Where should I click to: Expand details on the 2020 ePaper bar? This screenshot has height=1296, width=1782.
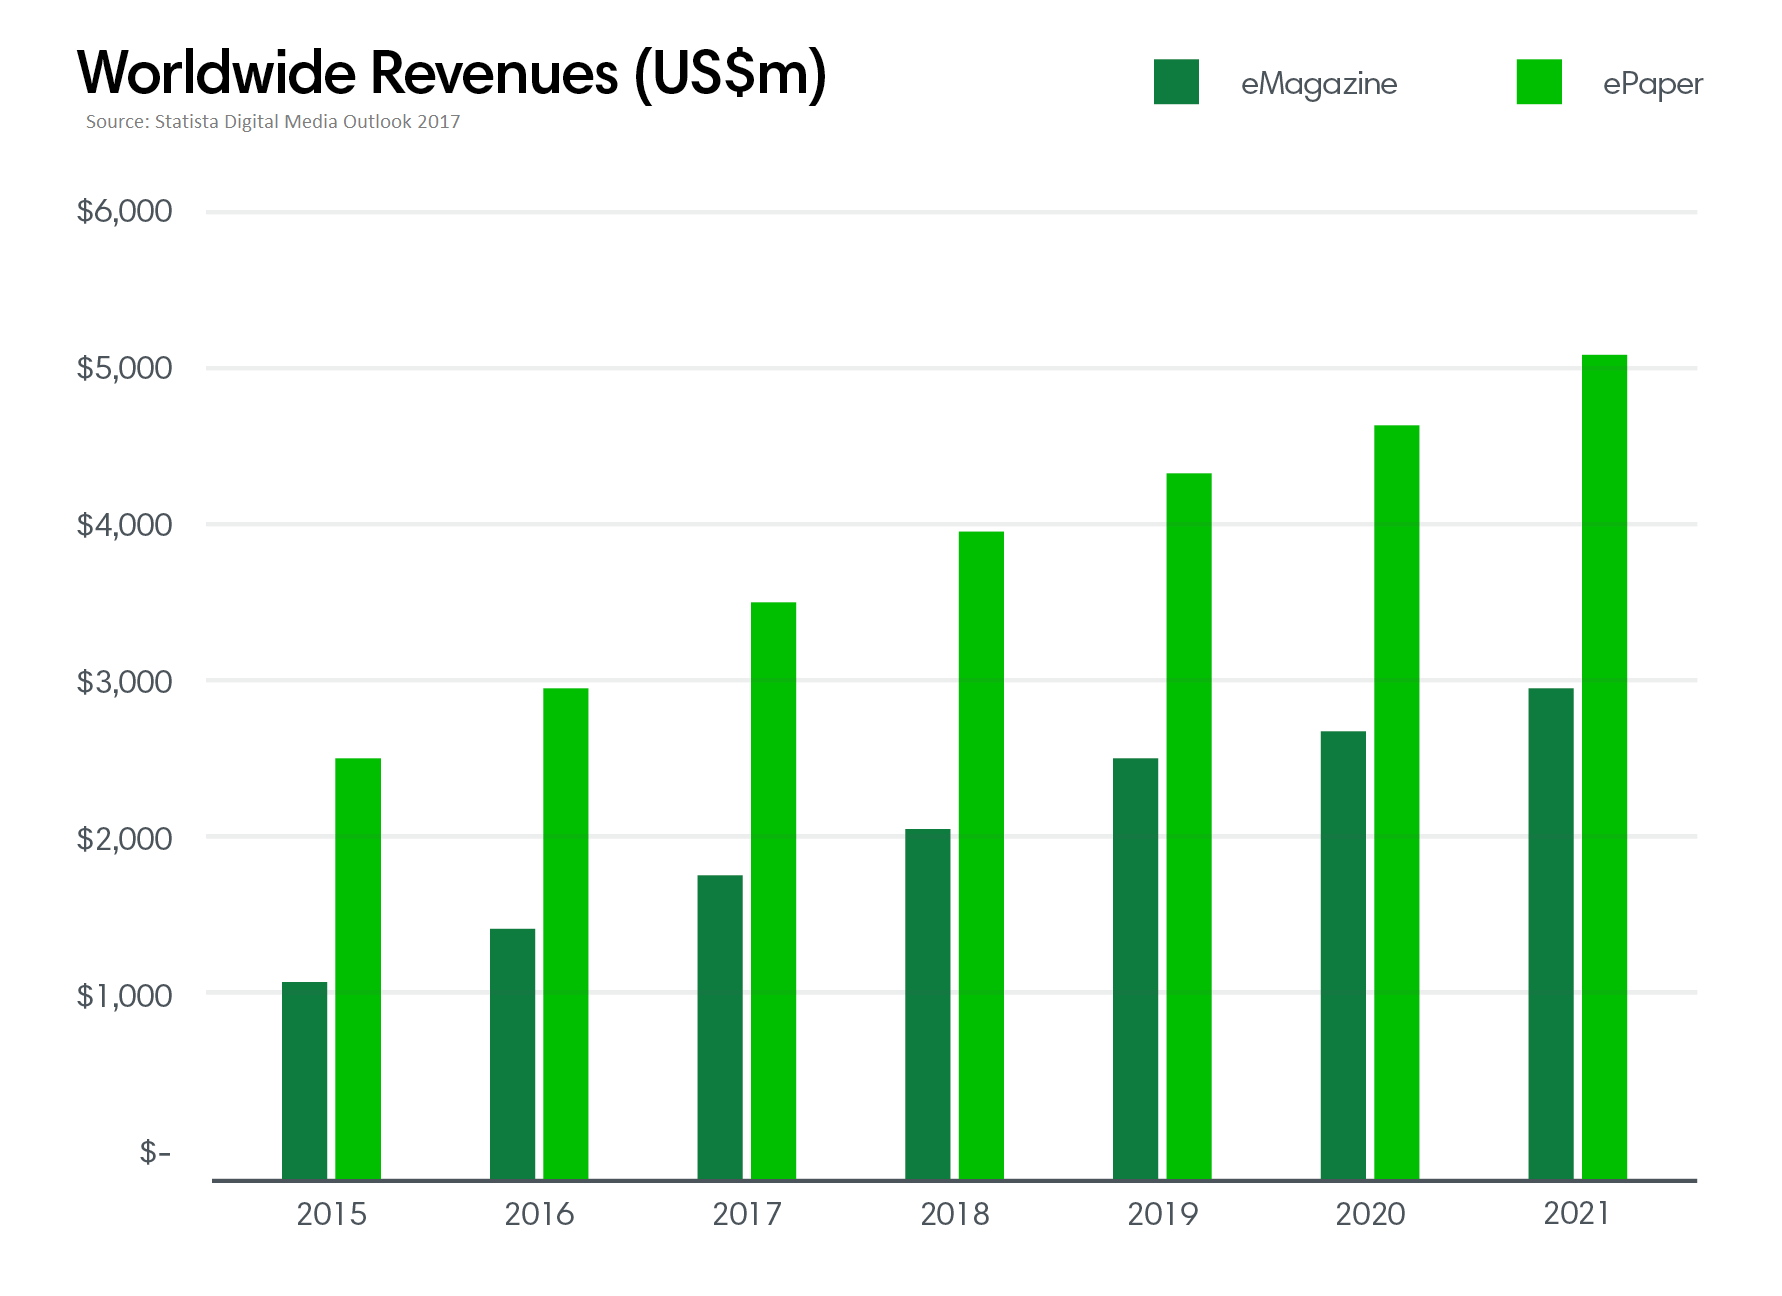click(x=1397, y=800)
